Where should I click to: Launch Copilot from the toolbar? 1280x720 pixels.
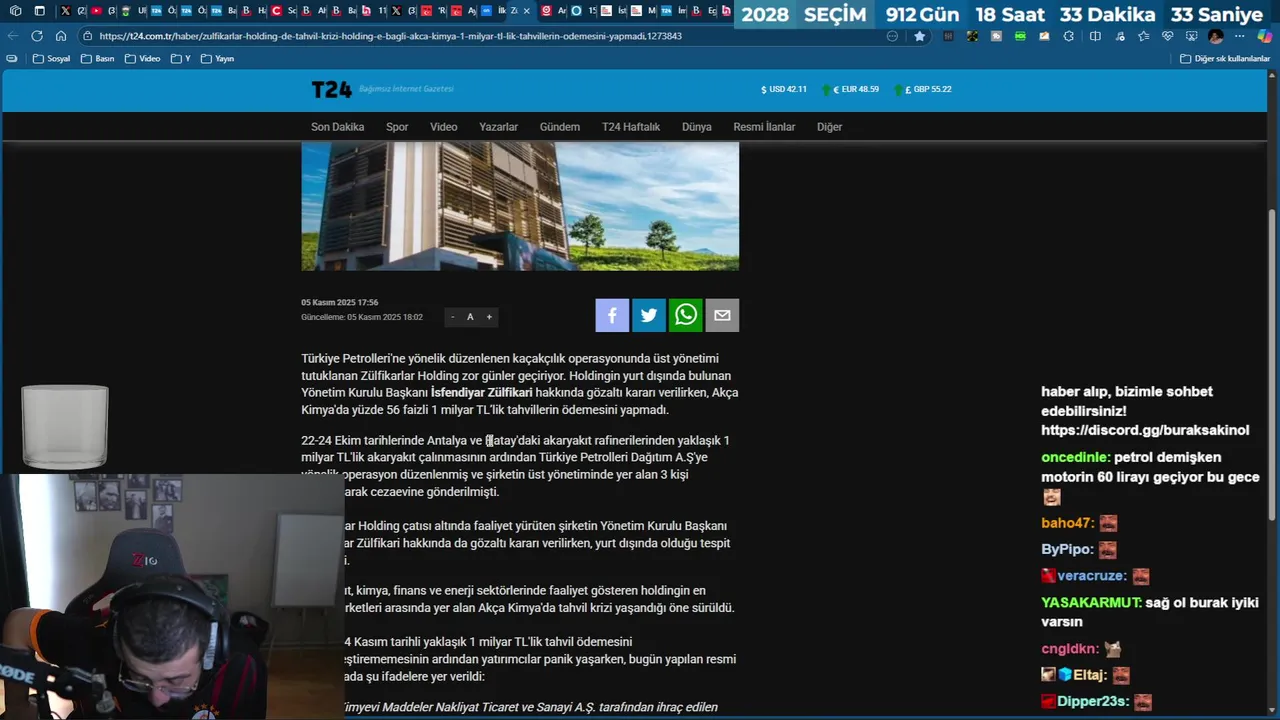click(x=1265, y=36)
